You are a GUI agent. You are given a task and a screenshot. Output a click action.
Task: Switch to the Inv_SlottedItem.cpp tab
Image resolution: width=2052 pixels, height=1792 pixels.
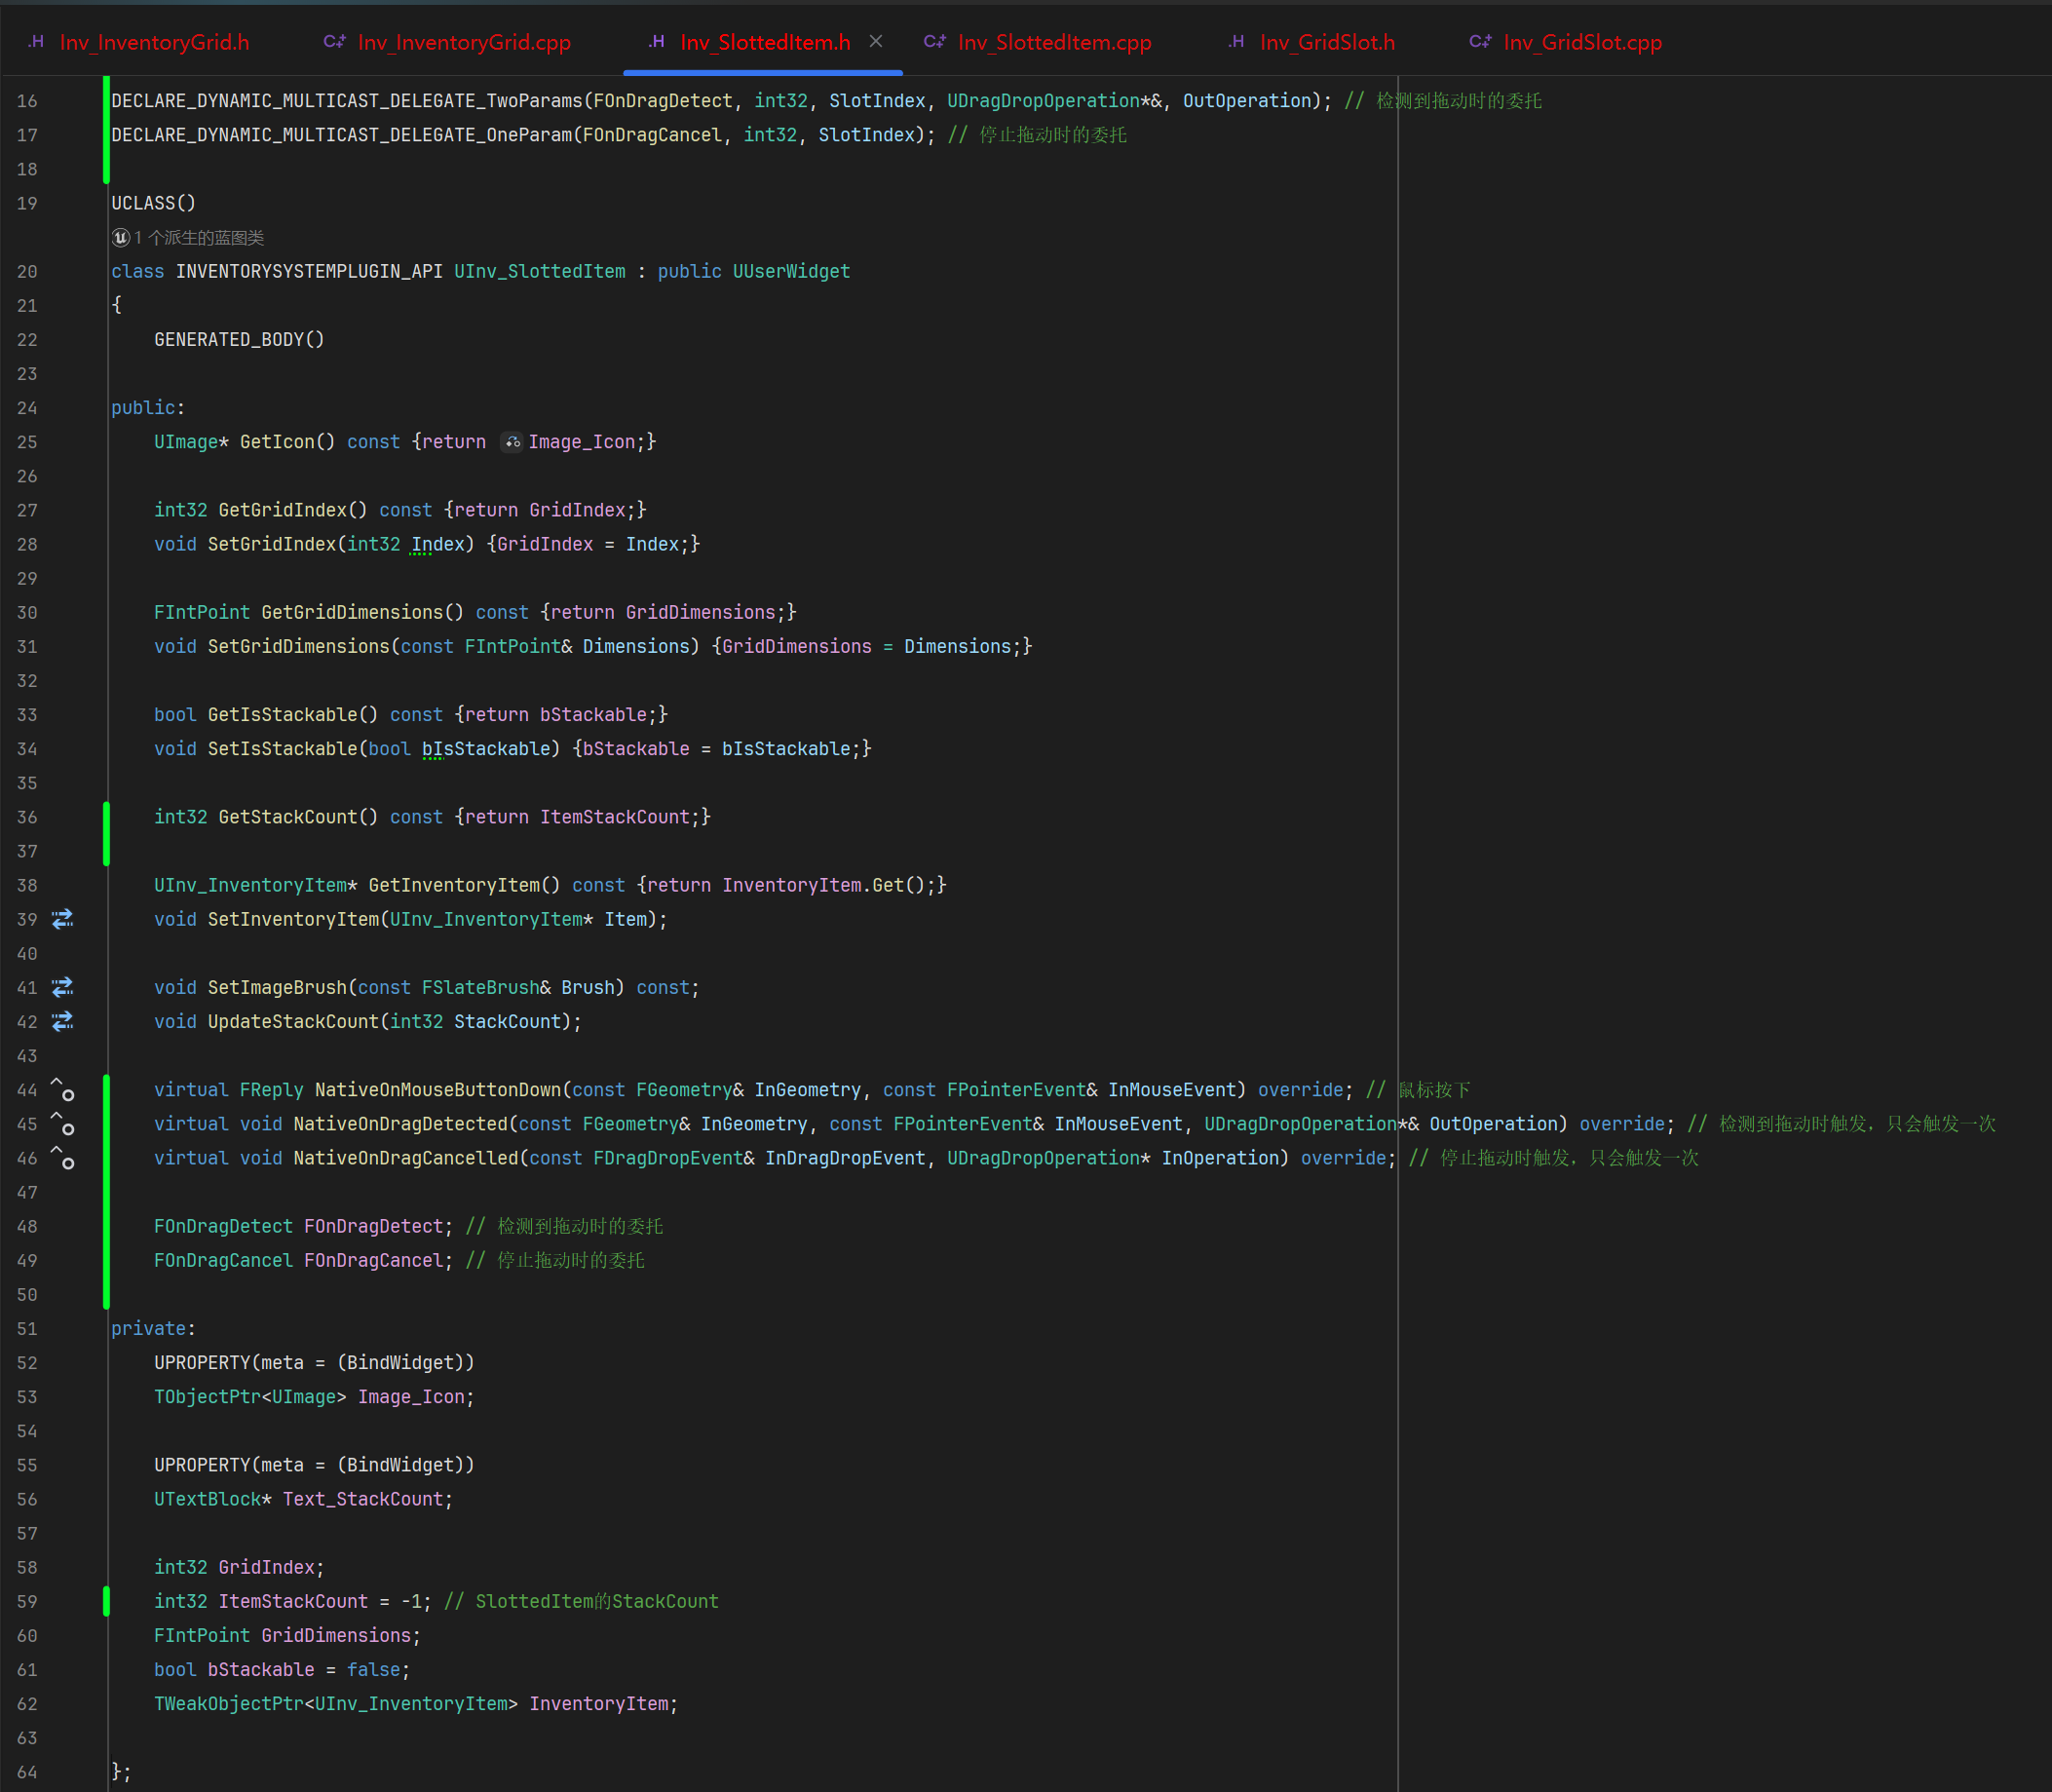(x=1054, y=42)
